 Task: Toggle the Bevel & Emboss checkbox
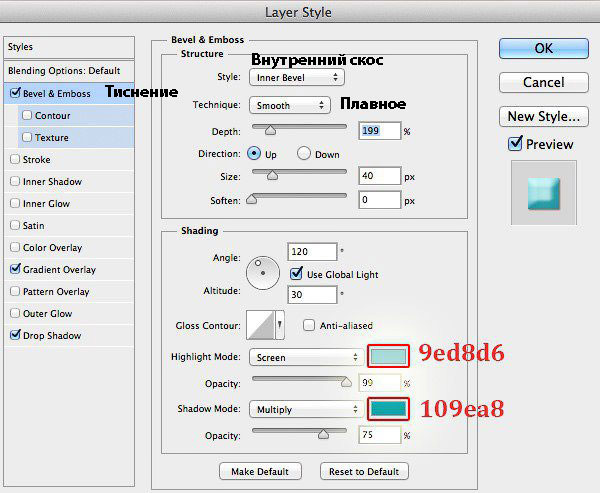(x=15, y=93)
